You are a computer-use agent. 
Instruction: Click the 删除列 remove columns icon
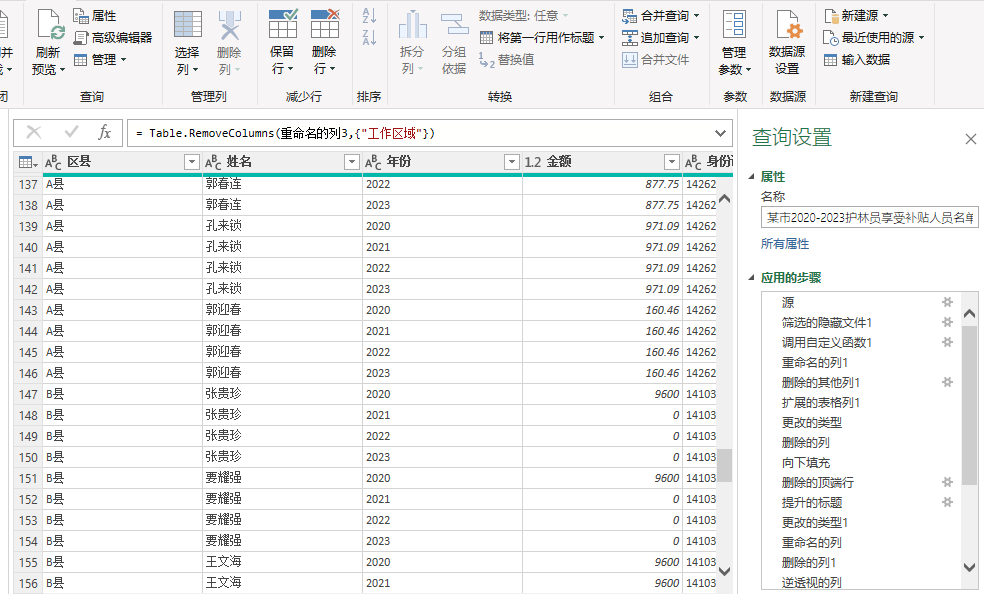(x=230, y=25)
